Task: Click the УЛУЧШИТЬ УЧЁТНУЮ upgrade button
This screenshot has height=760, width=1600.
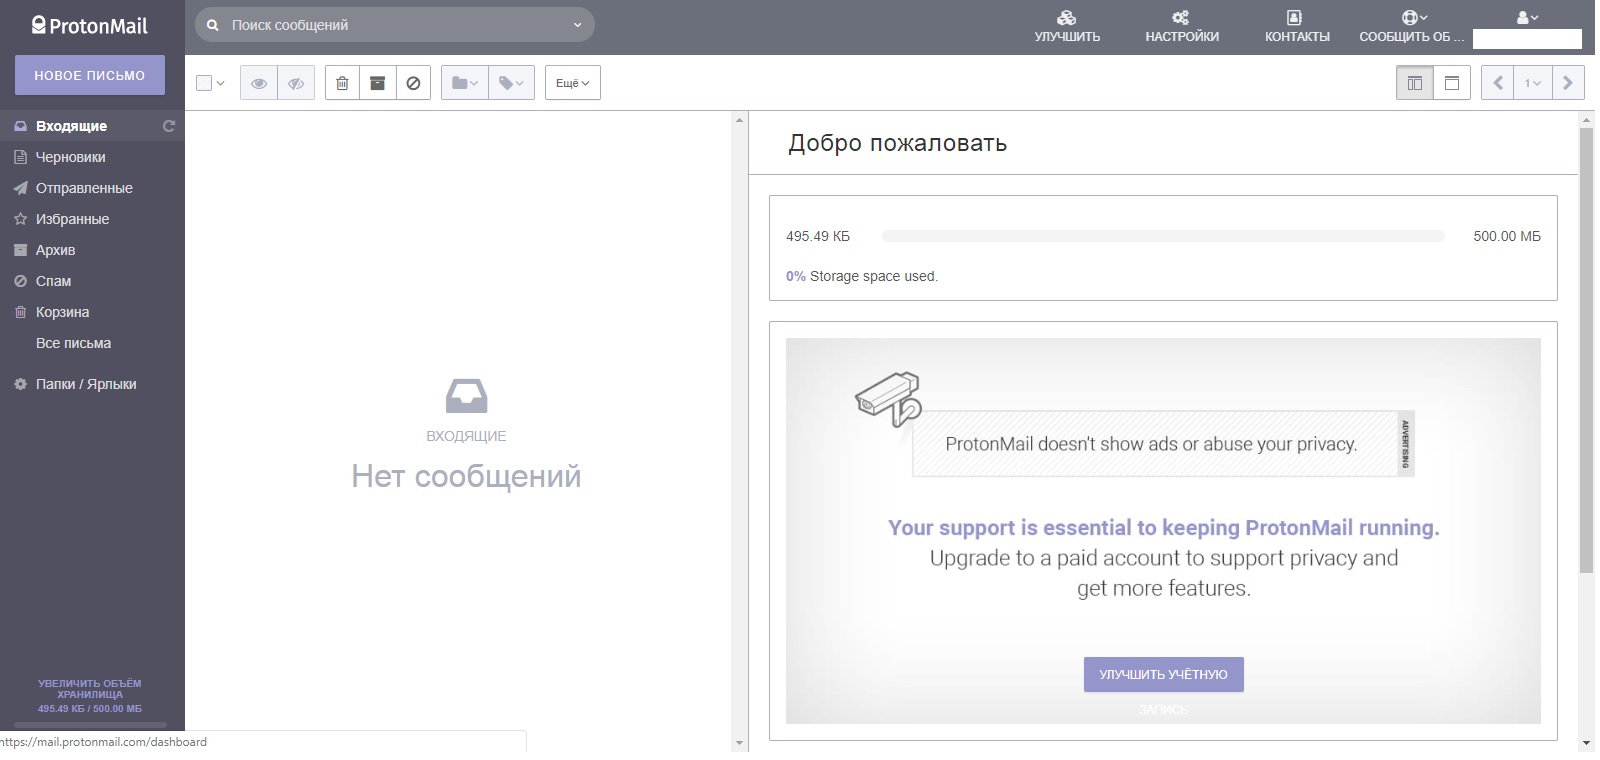Action: 1163,674
